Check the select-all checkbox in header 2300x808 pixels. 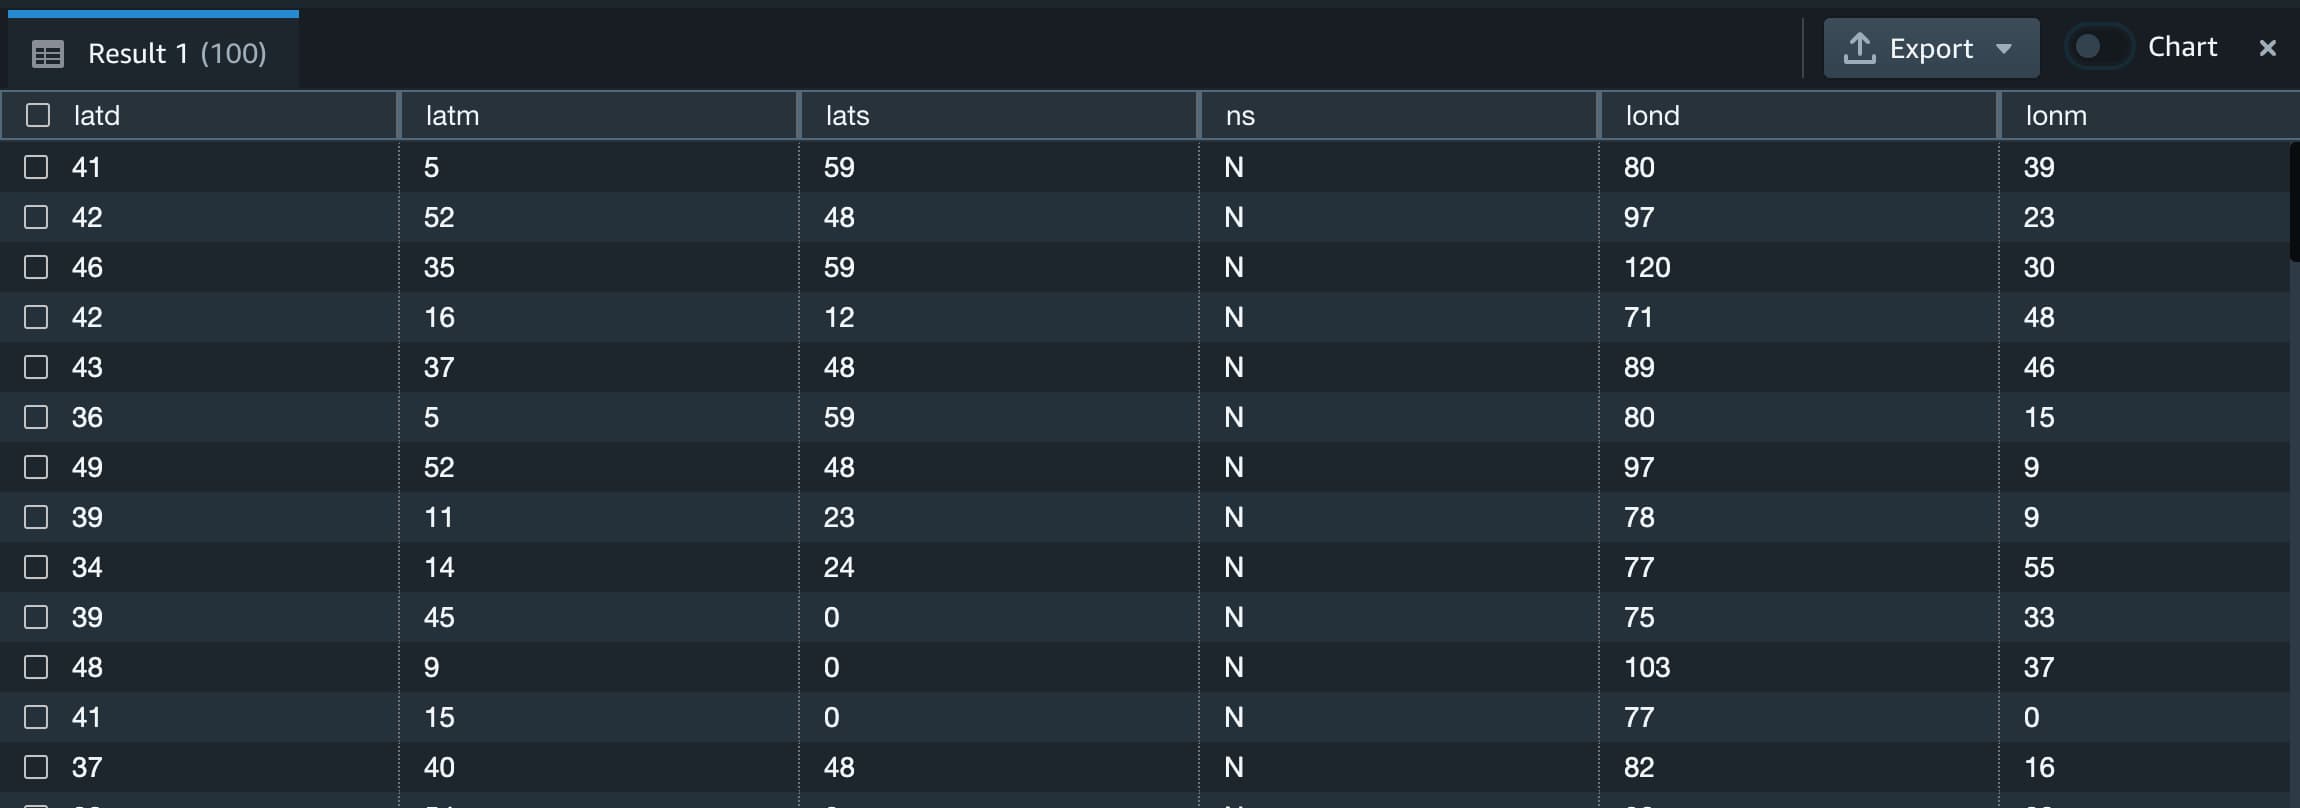(38, 116)
